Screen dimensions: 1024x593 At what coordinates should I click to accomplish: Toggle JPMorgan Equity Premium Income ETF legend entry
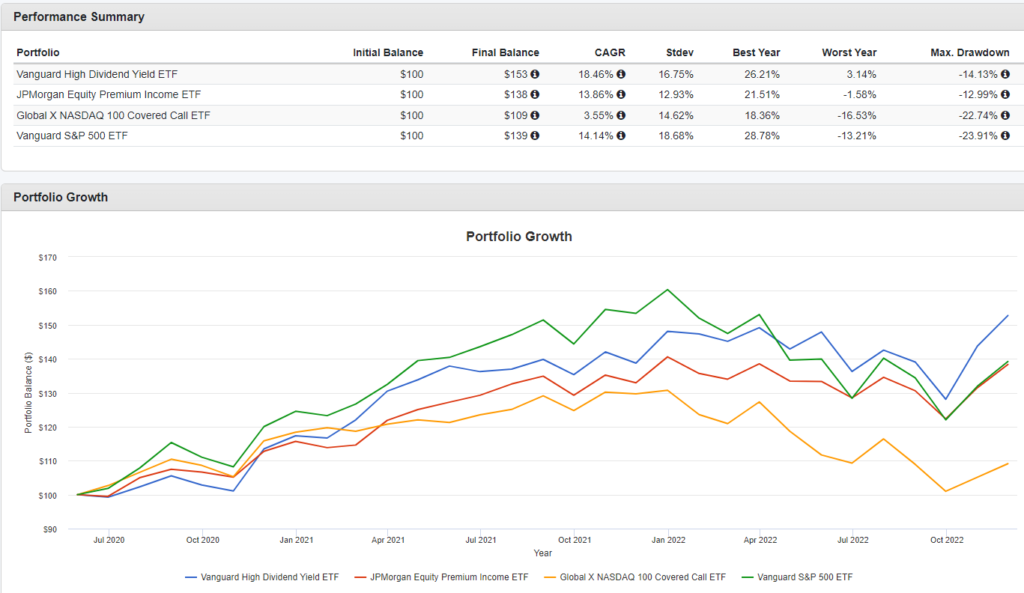(441, 577)
